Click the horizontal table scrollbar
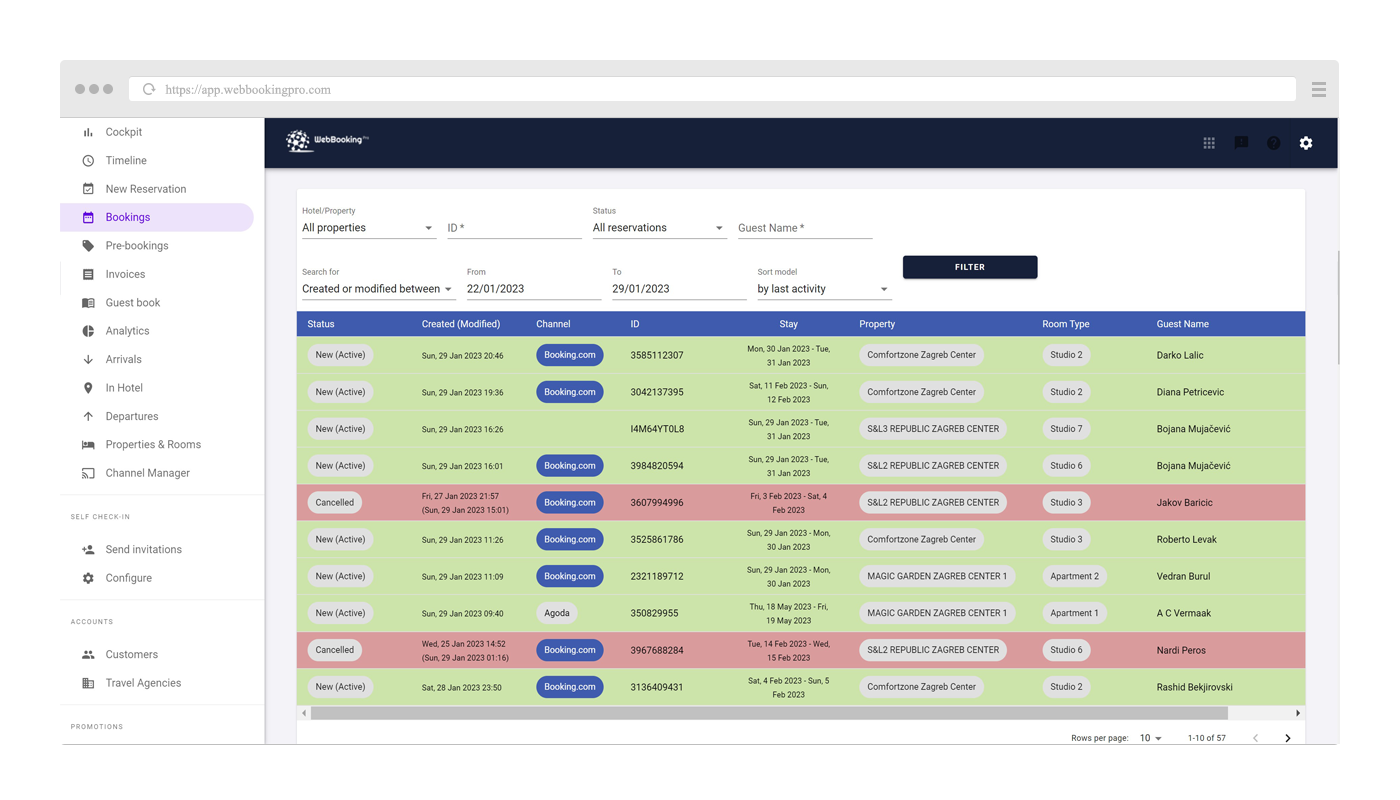The width and height of the screenshot is (1400, 800). [x=768, y=714]
